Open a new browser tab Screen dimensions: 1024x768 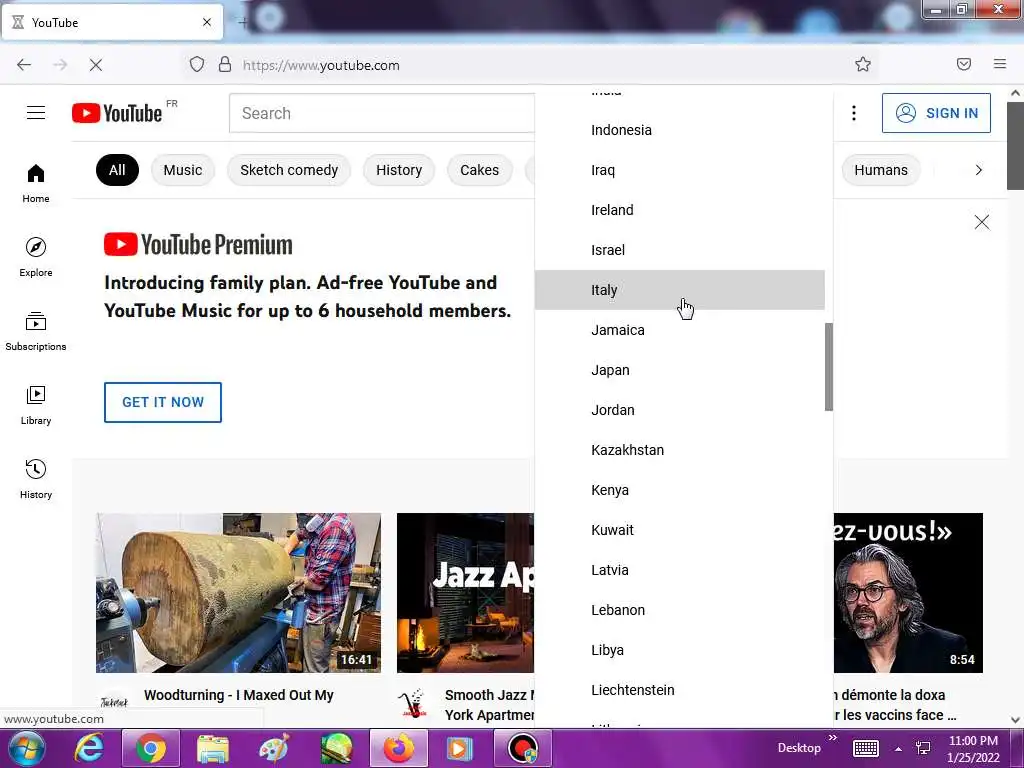click(x=242, y=22)
